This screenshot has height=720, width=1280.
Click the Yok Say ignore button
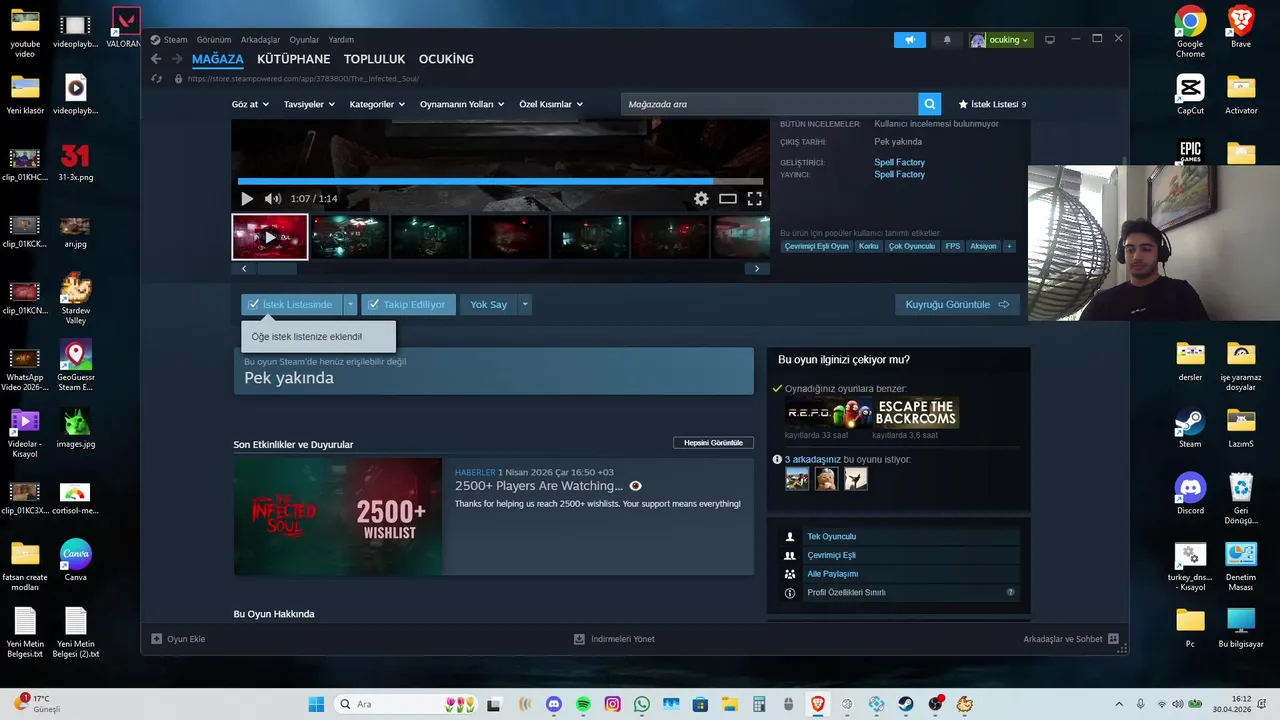tap(489, 304)
